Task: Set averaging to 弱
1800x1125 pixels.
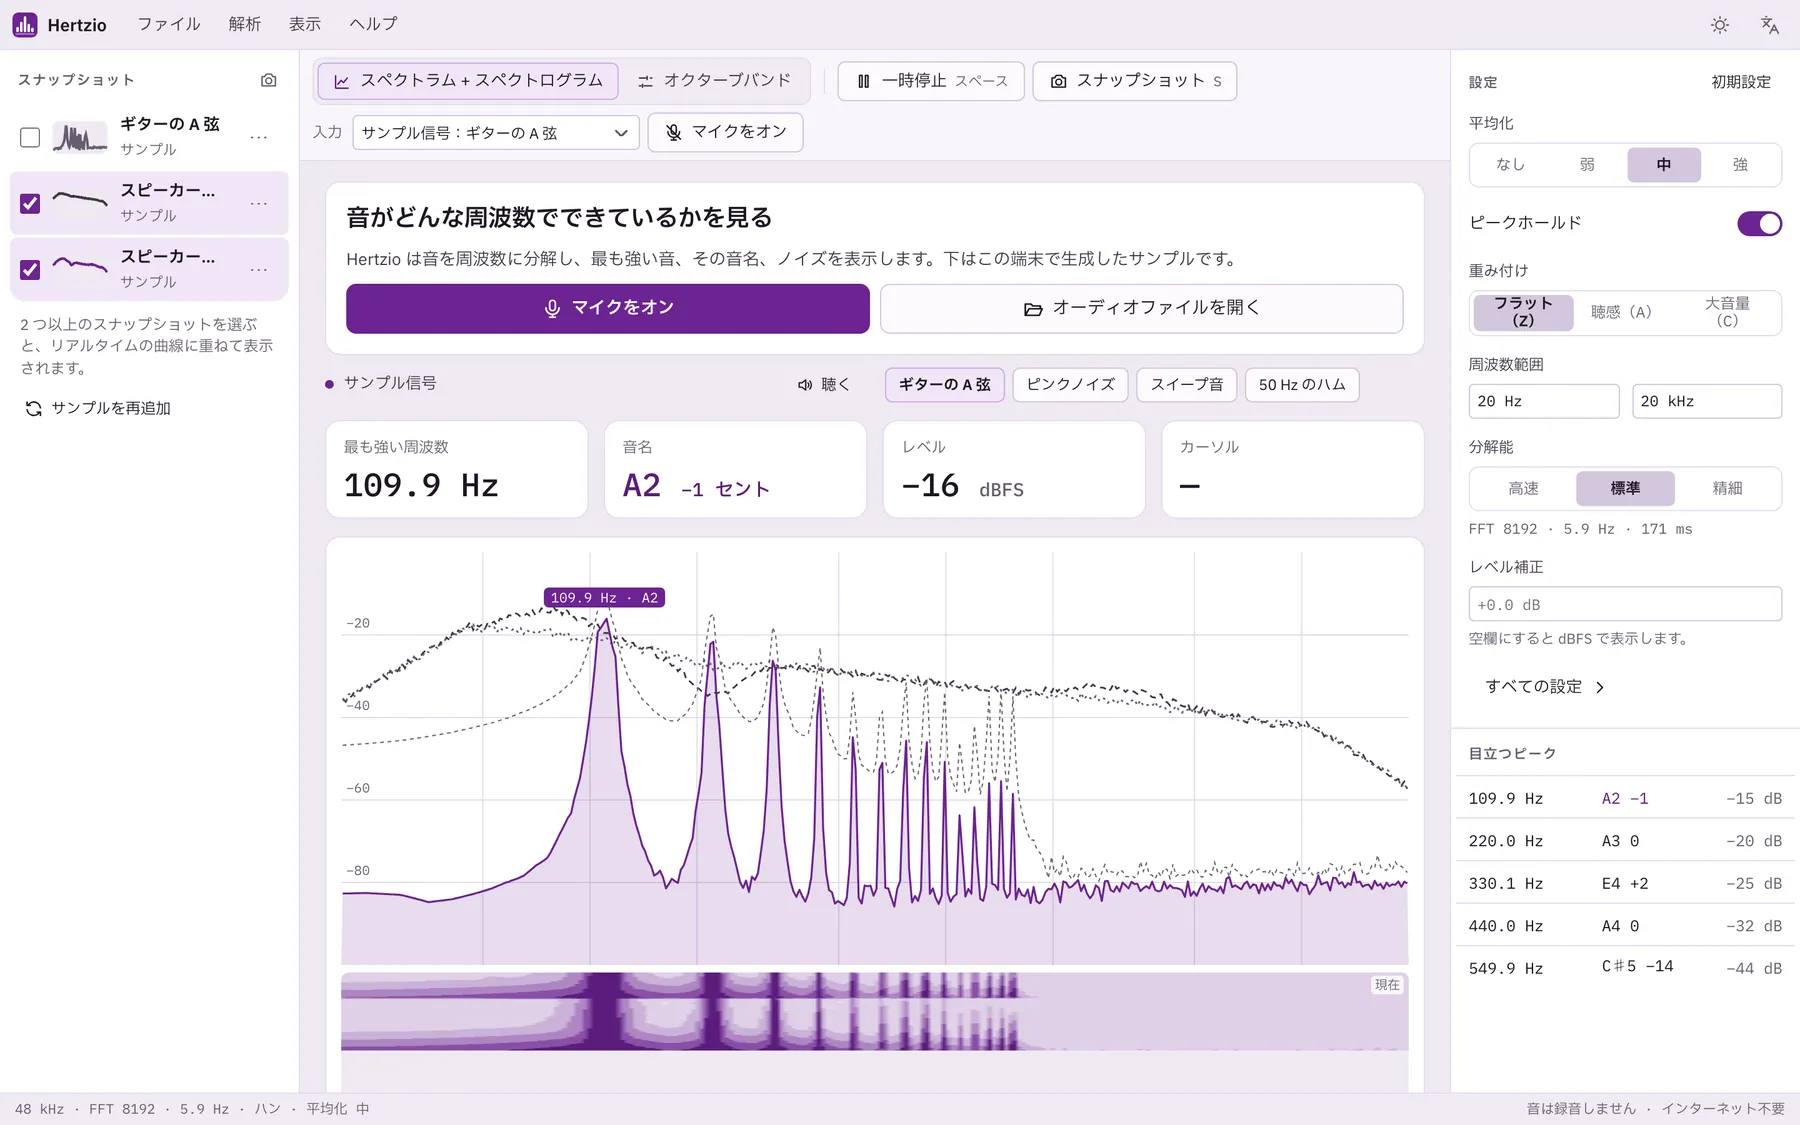Action: point(1587,165)
